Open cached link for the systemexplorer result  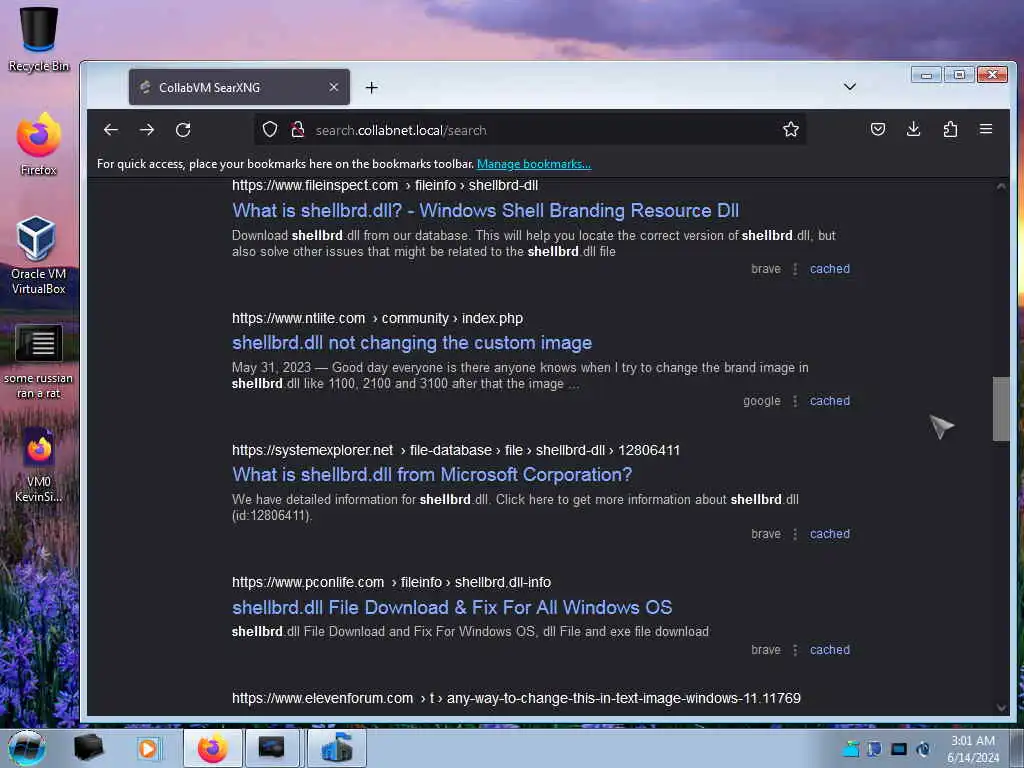(x=829, y=534)
